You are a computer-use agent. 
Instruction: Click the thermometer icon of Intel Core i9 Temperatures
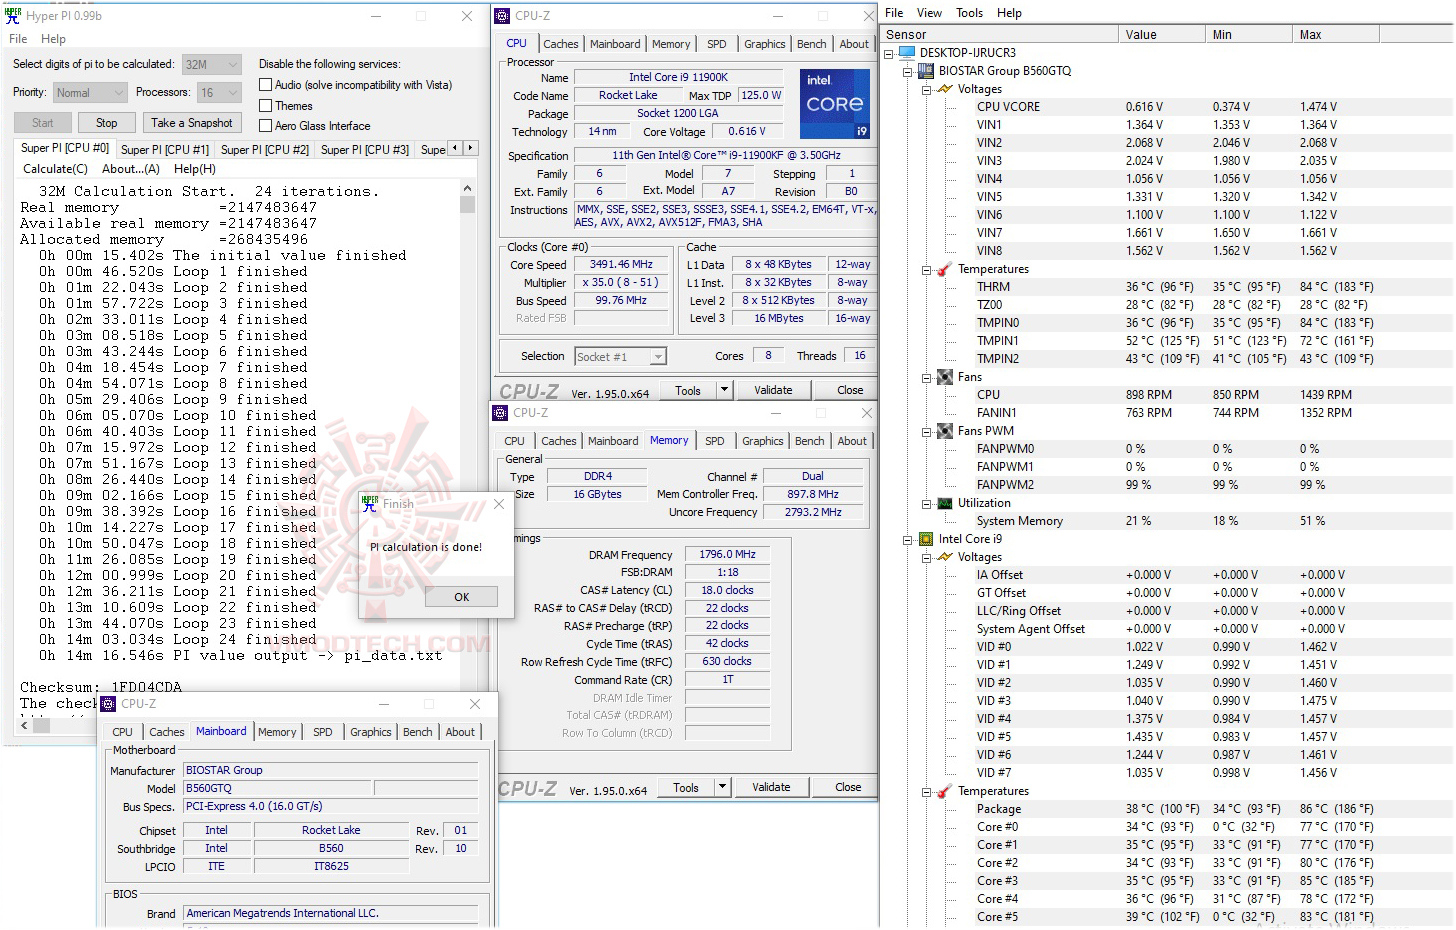click(x=945, y=791)
